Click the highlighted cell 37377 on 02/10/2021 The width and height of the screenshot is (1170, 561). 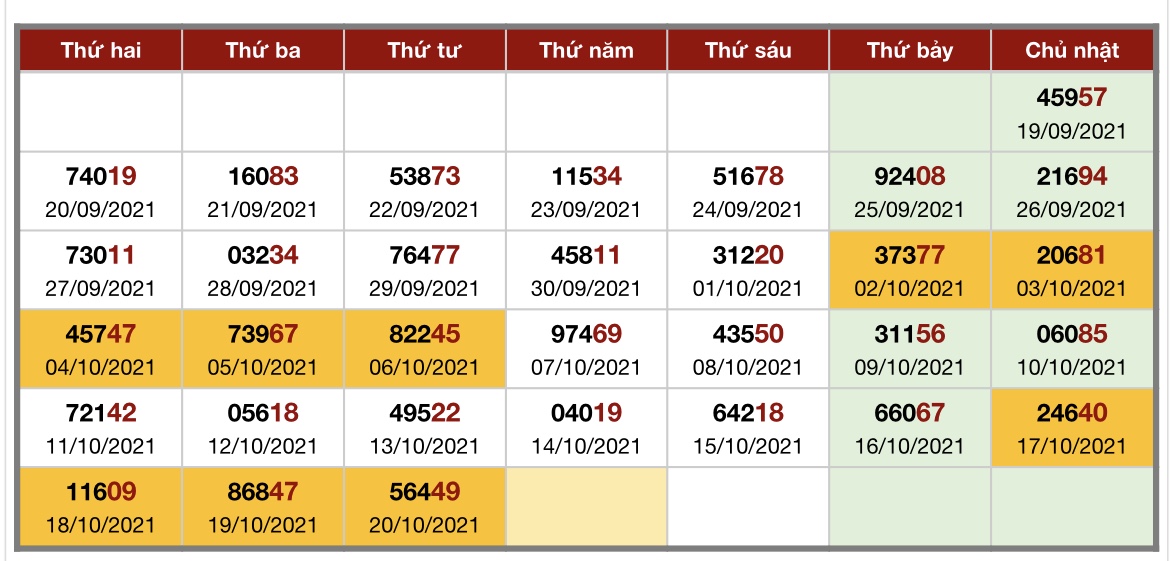910,270
